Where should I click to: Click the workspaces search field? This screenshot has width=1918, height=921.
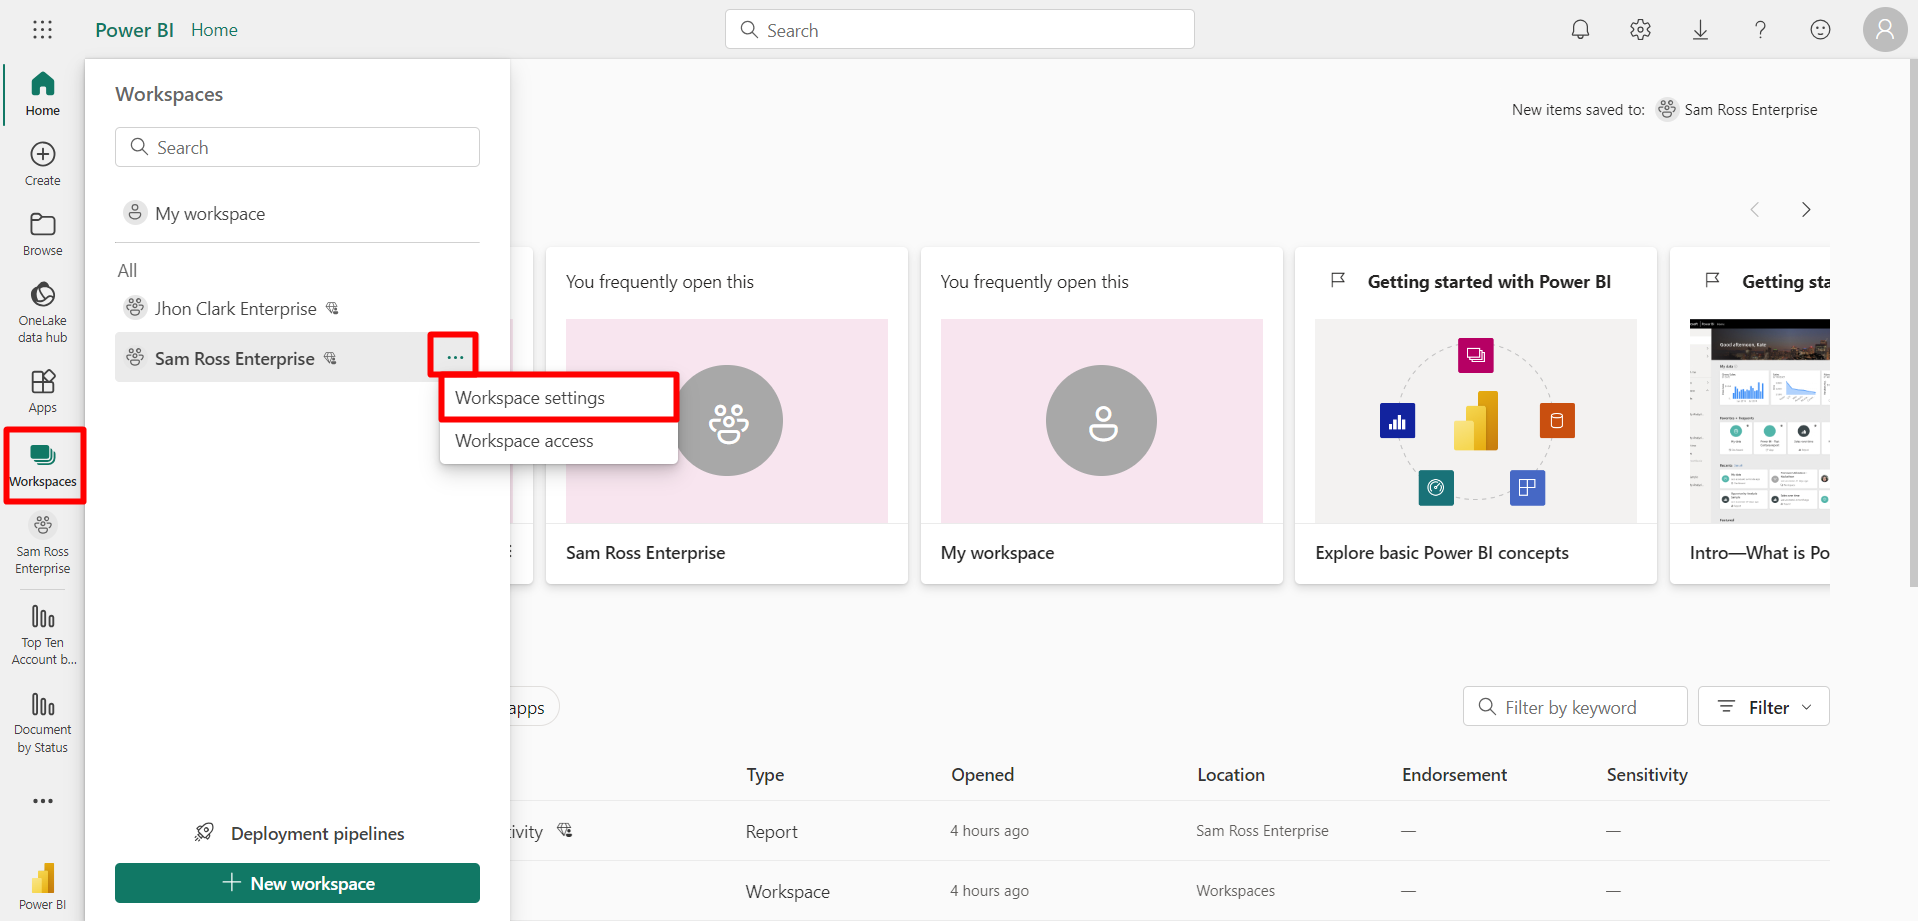297,147
